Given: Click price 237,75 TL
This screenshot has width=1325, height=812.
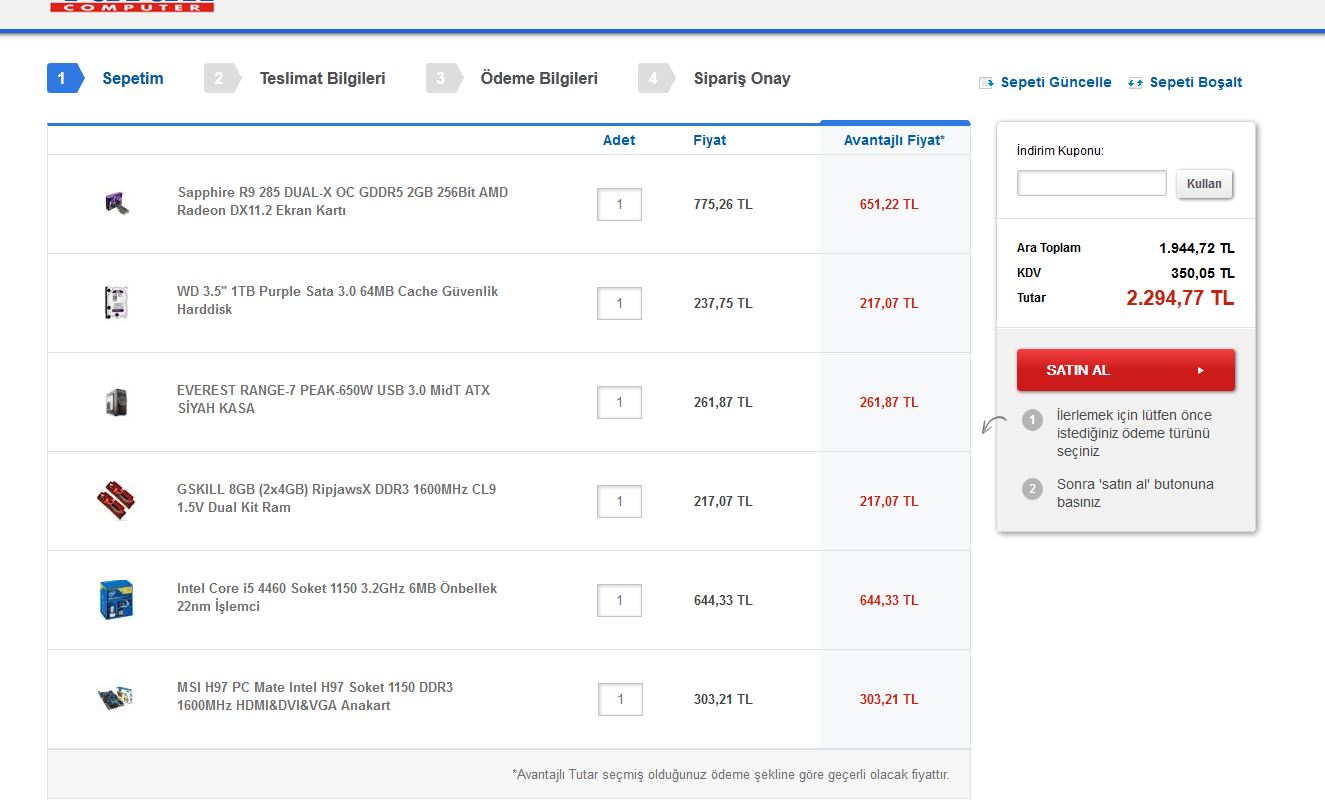Looking at the screenshot, I should click(x=723, y=303).
